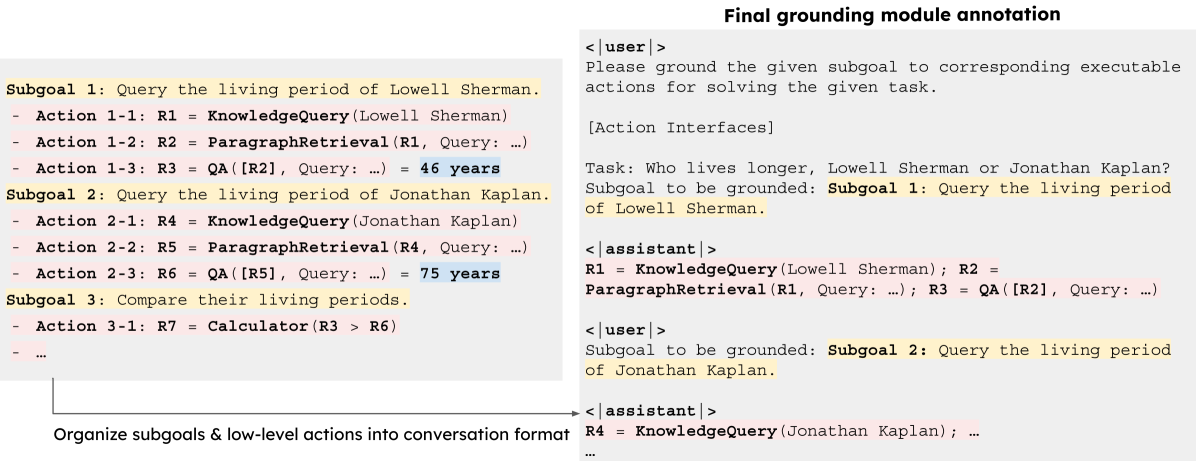
Task: Click the blue "46 years" result
Action: pos(460,168)
